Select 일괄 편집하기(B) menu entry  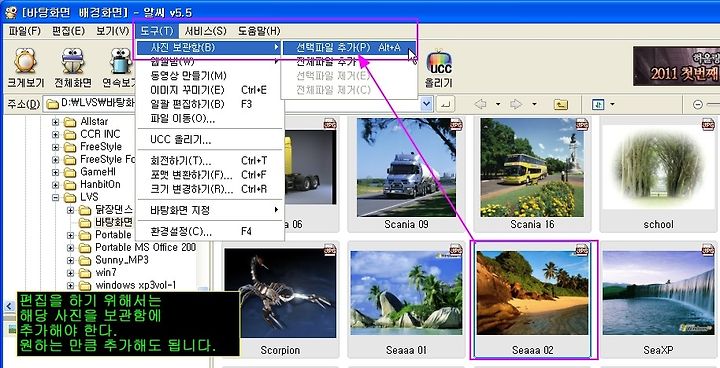209,104
